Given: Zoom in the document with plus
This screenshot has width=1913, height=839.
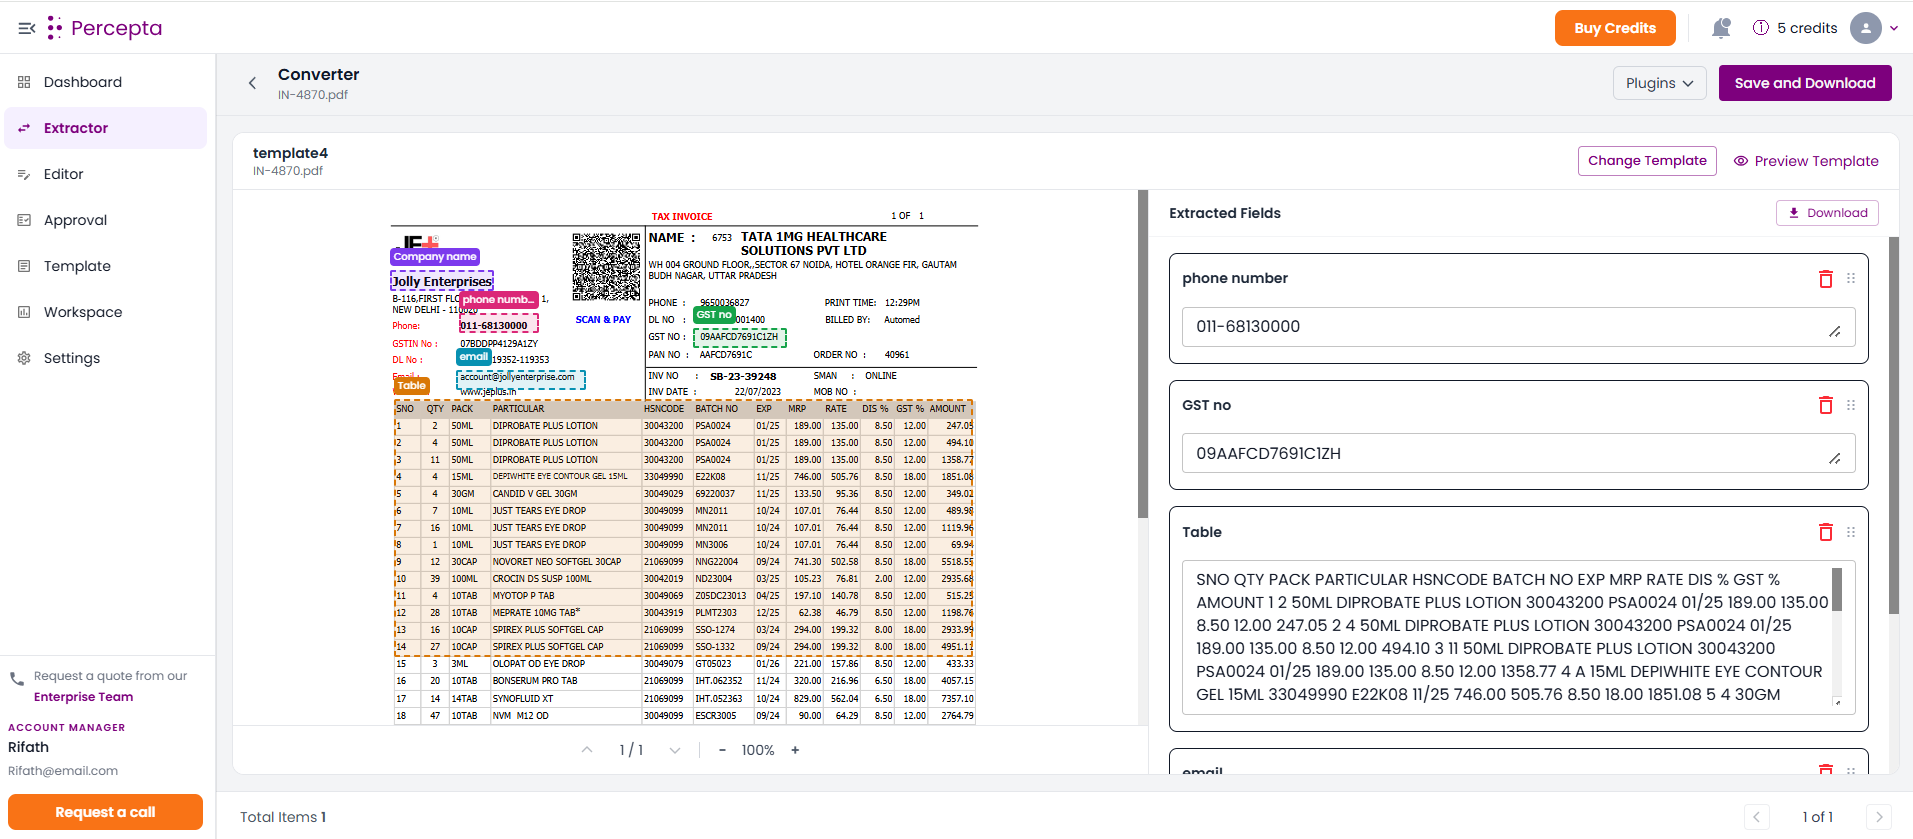Looking at the screenshot, I should pyautogui.click(x=795, y=750).
